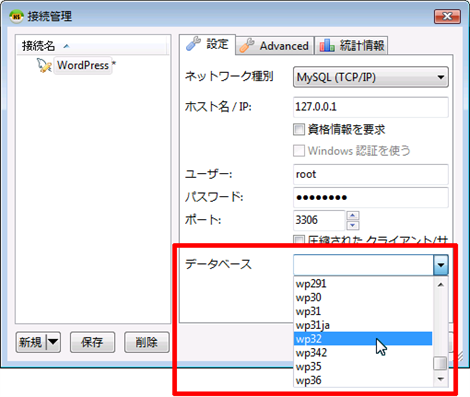Increase port number with up arrow

[353, 216]
